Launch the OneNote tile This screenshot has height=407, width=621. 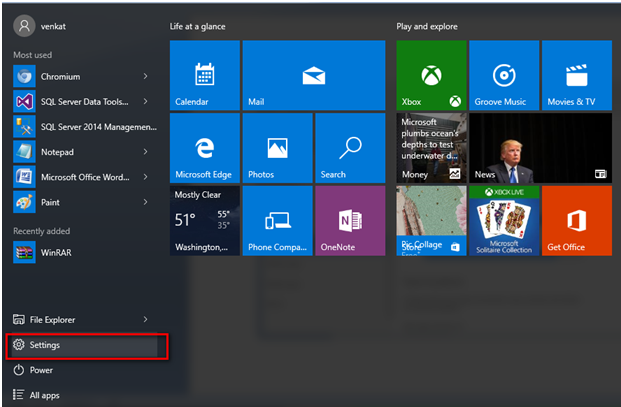(350, 221)
